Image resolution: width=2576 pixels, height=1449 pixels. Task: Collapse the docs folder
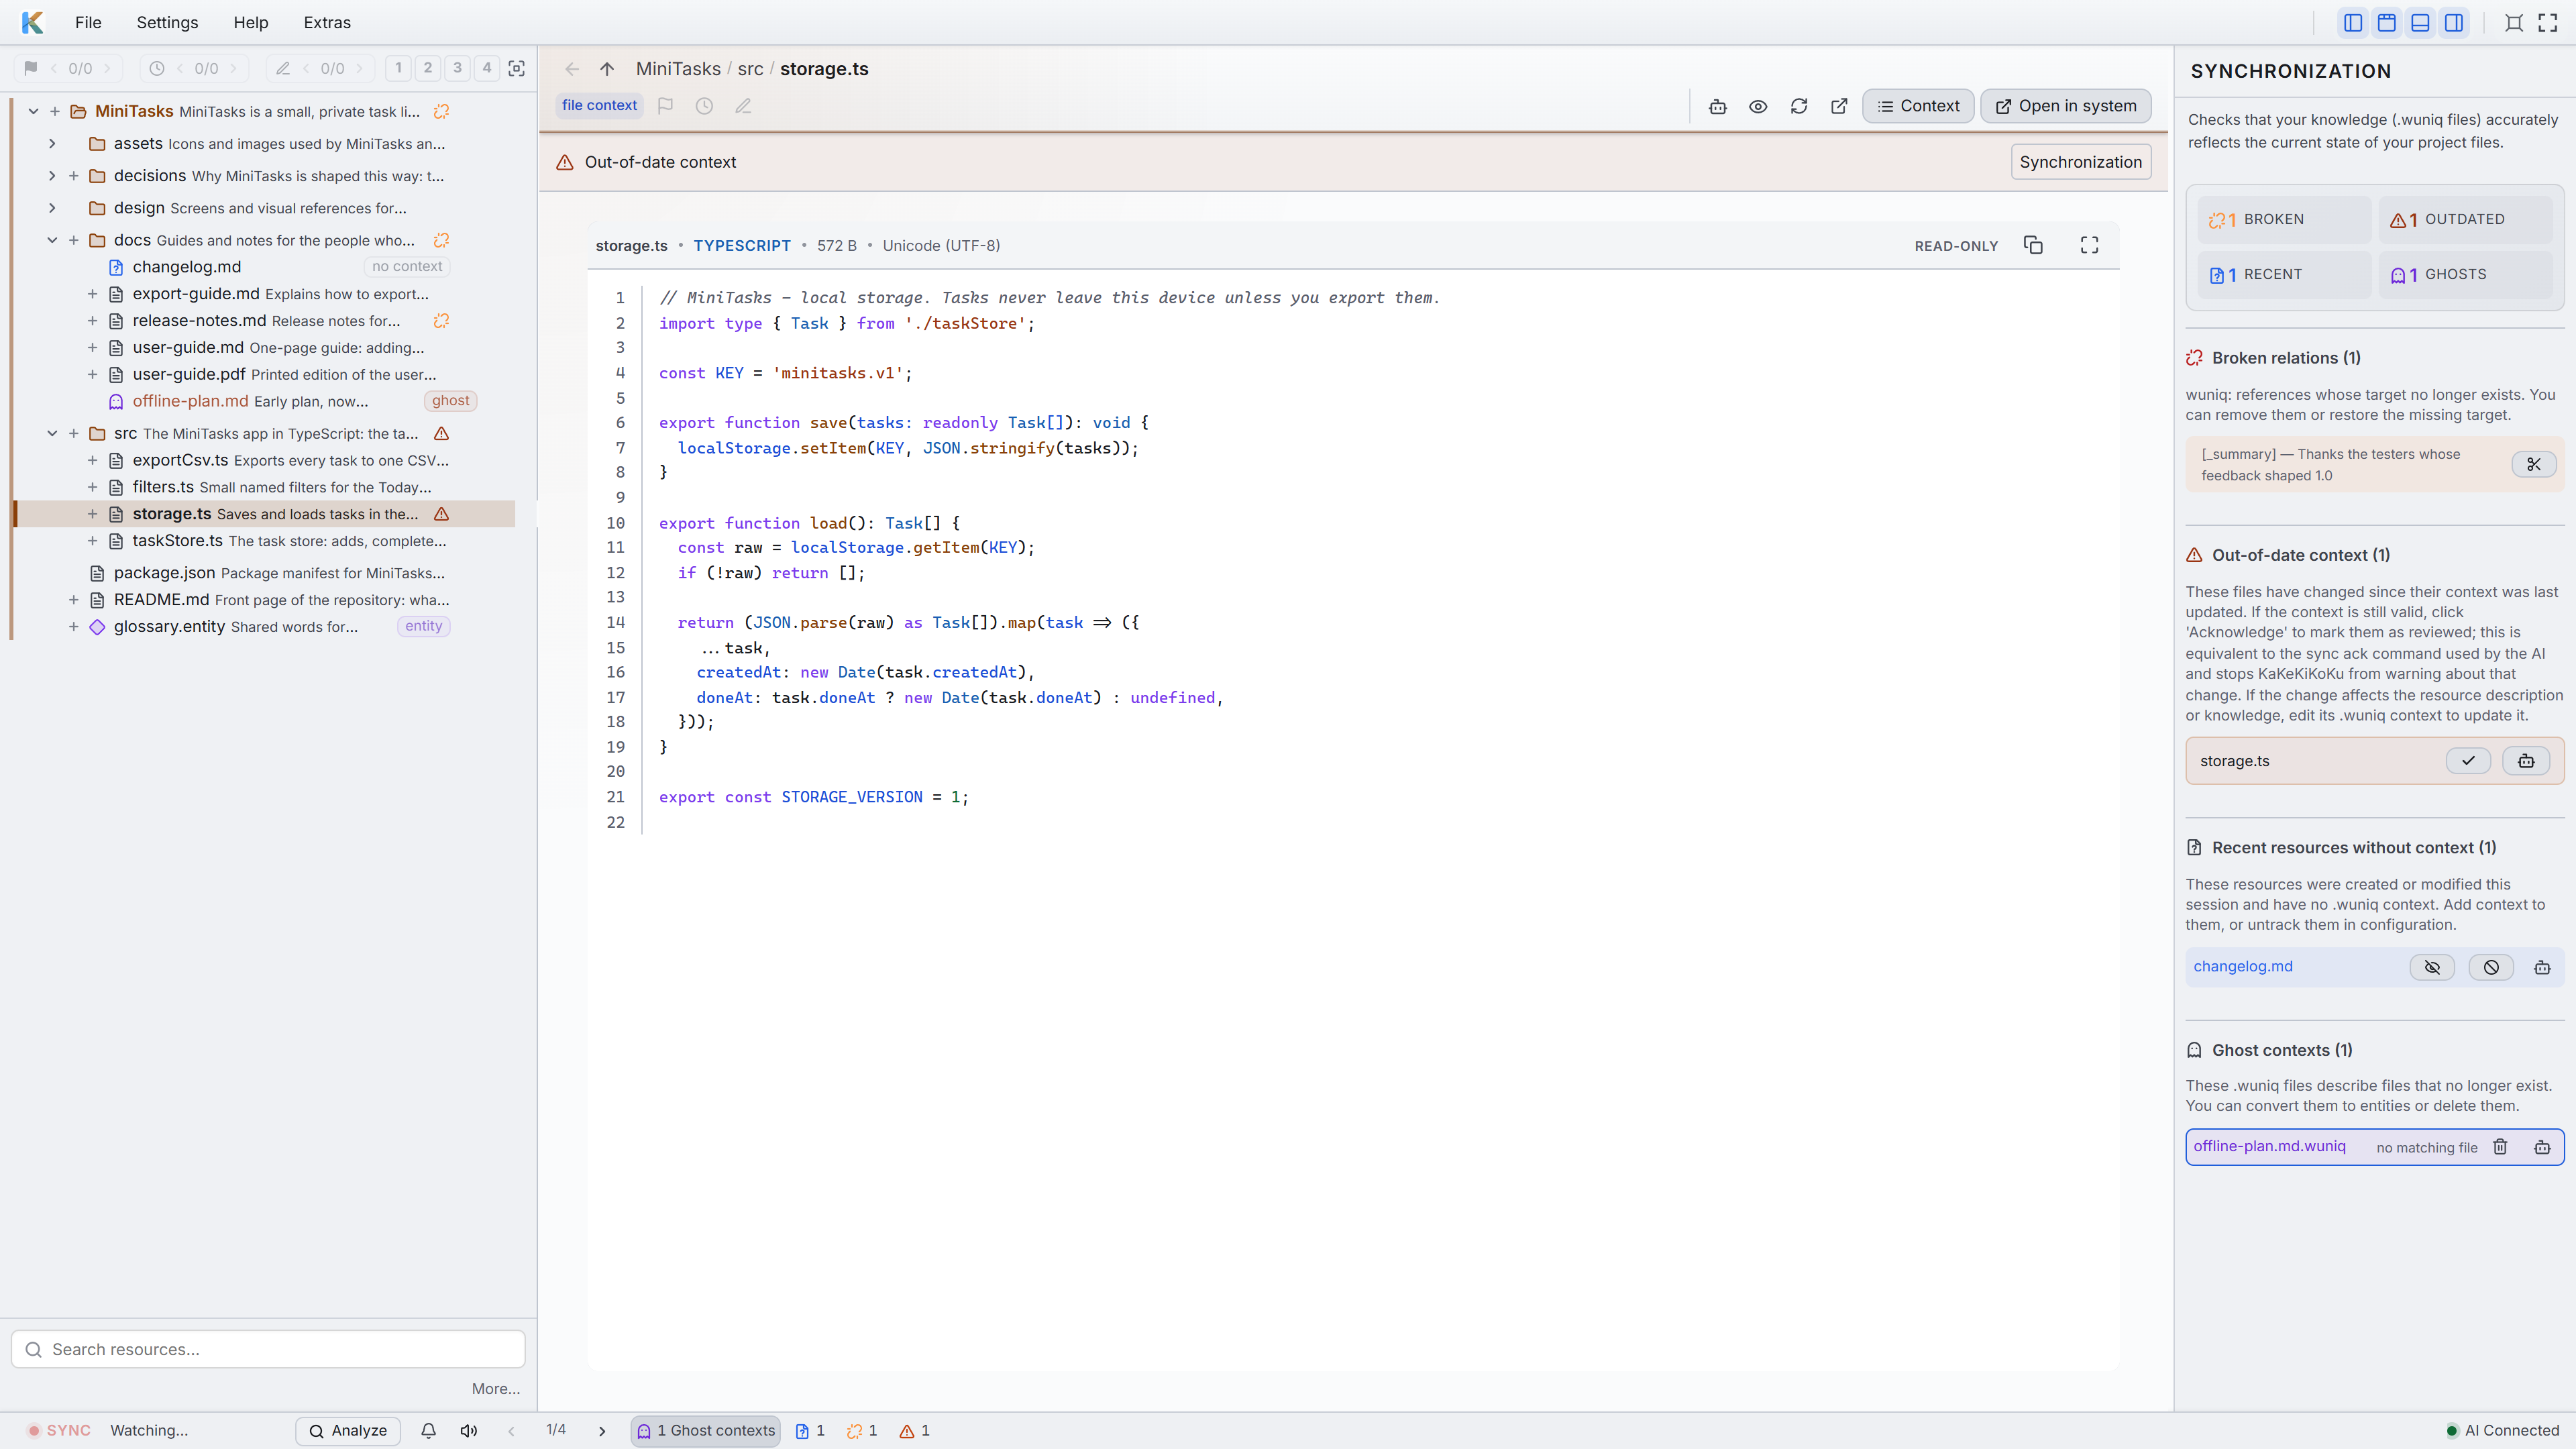click(52, 240)
